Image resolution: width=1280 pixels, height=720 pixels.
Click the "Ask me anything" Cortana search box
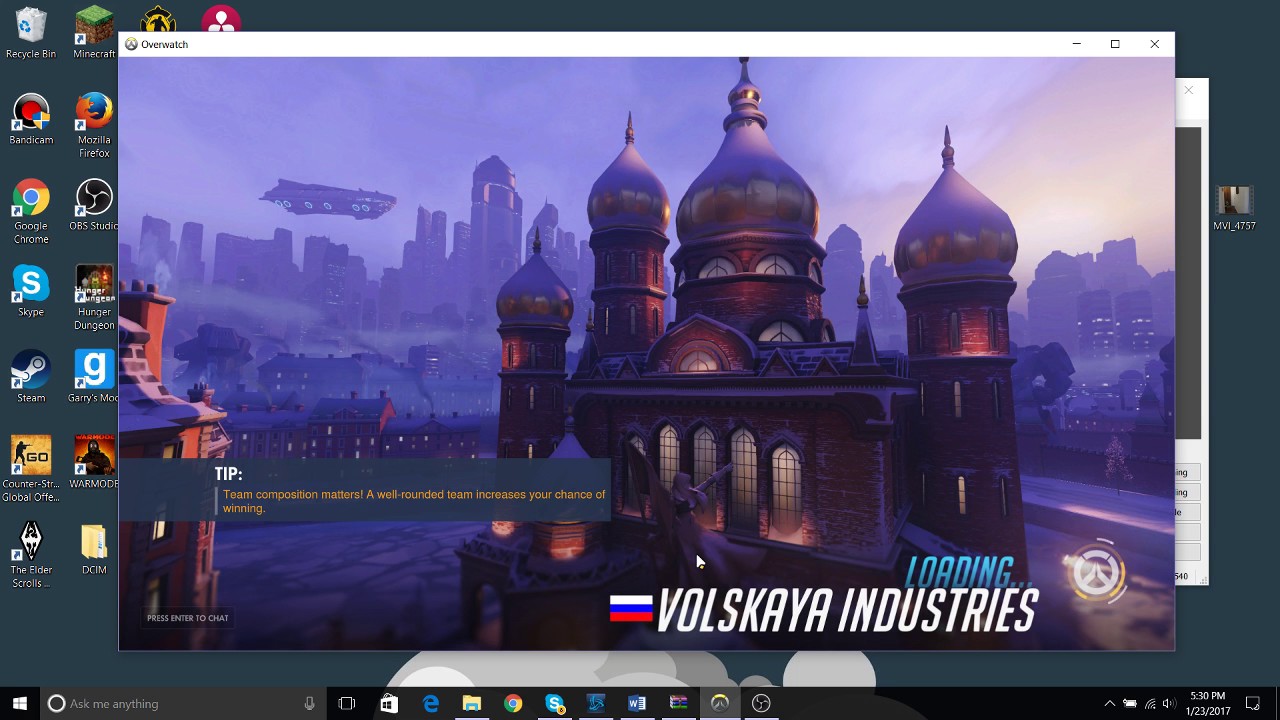point(182,703)
